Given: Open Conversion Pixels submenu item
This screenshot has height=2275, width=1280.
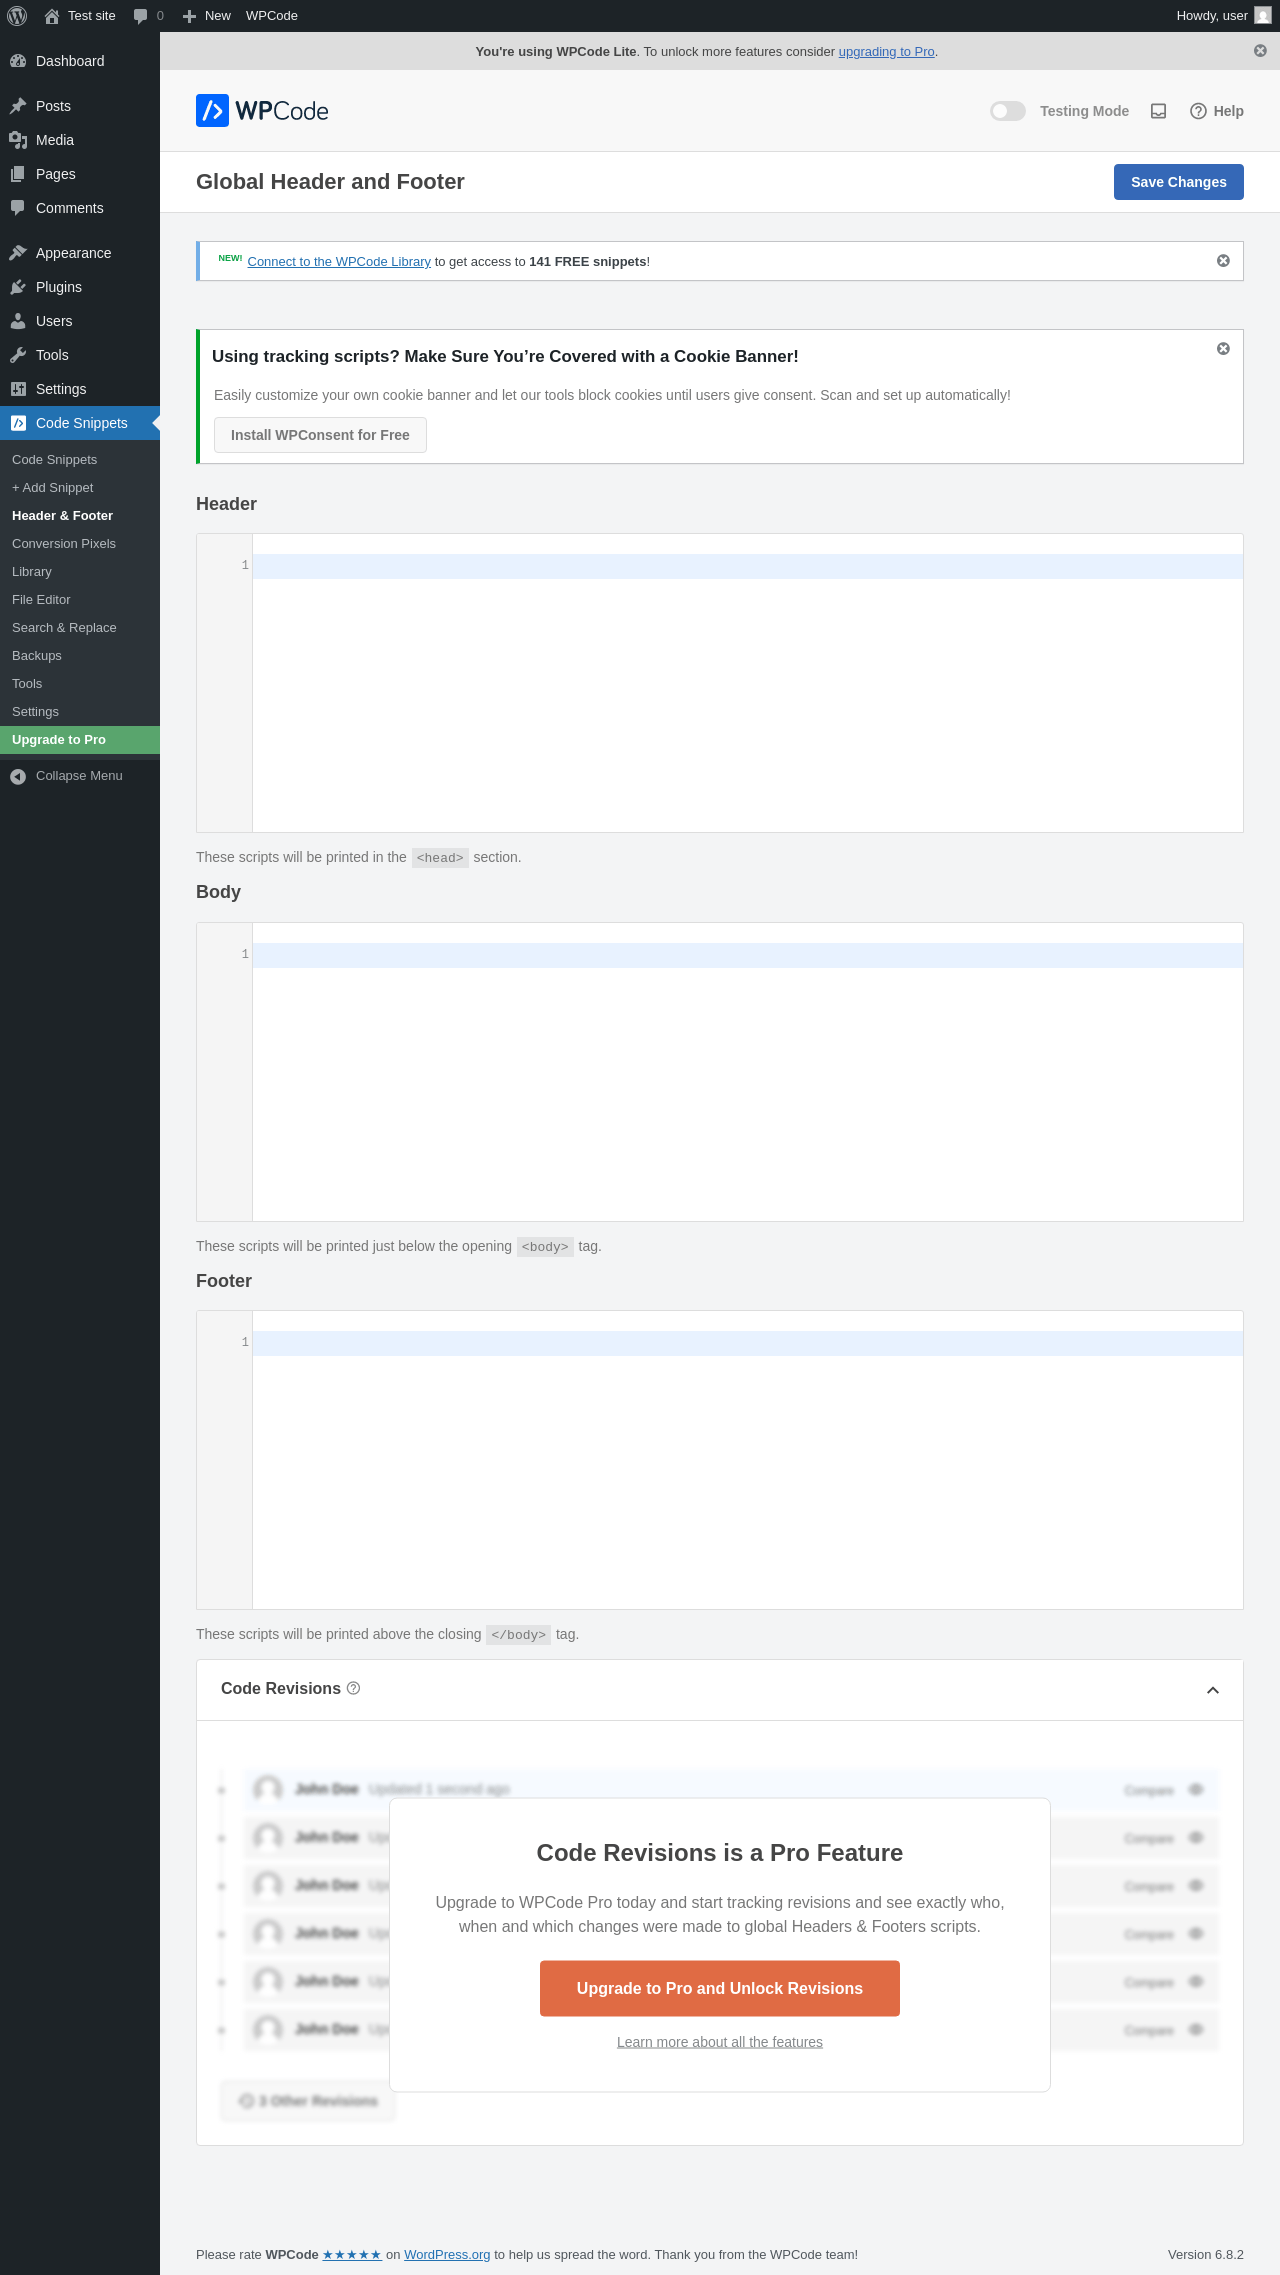Looking at the screenshot, I should 80,544.
